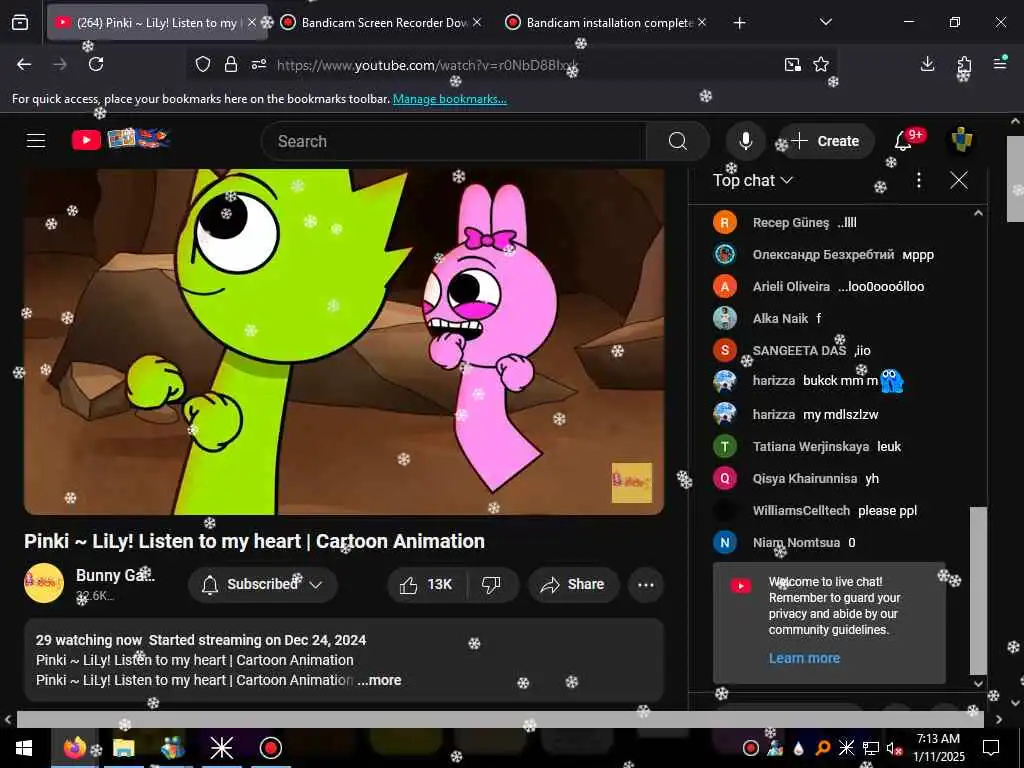The height and width of the screenshot is (768, 1024).
Task: Click Tatiana Werjinskaya chat author name
Action: tap(811, 447)
